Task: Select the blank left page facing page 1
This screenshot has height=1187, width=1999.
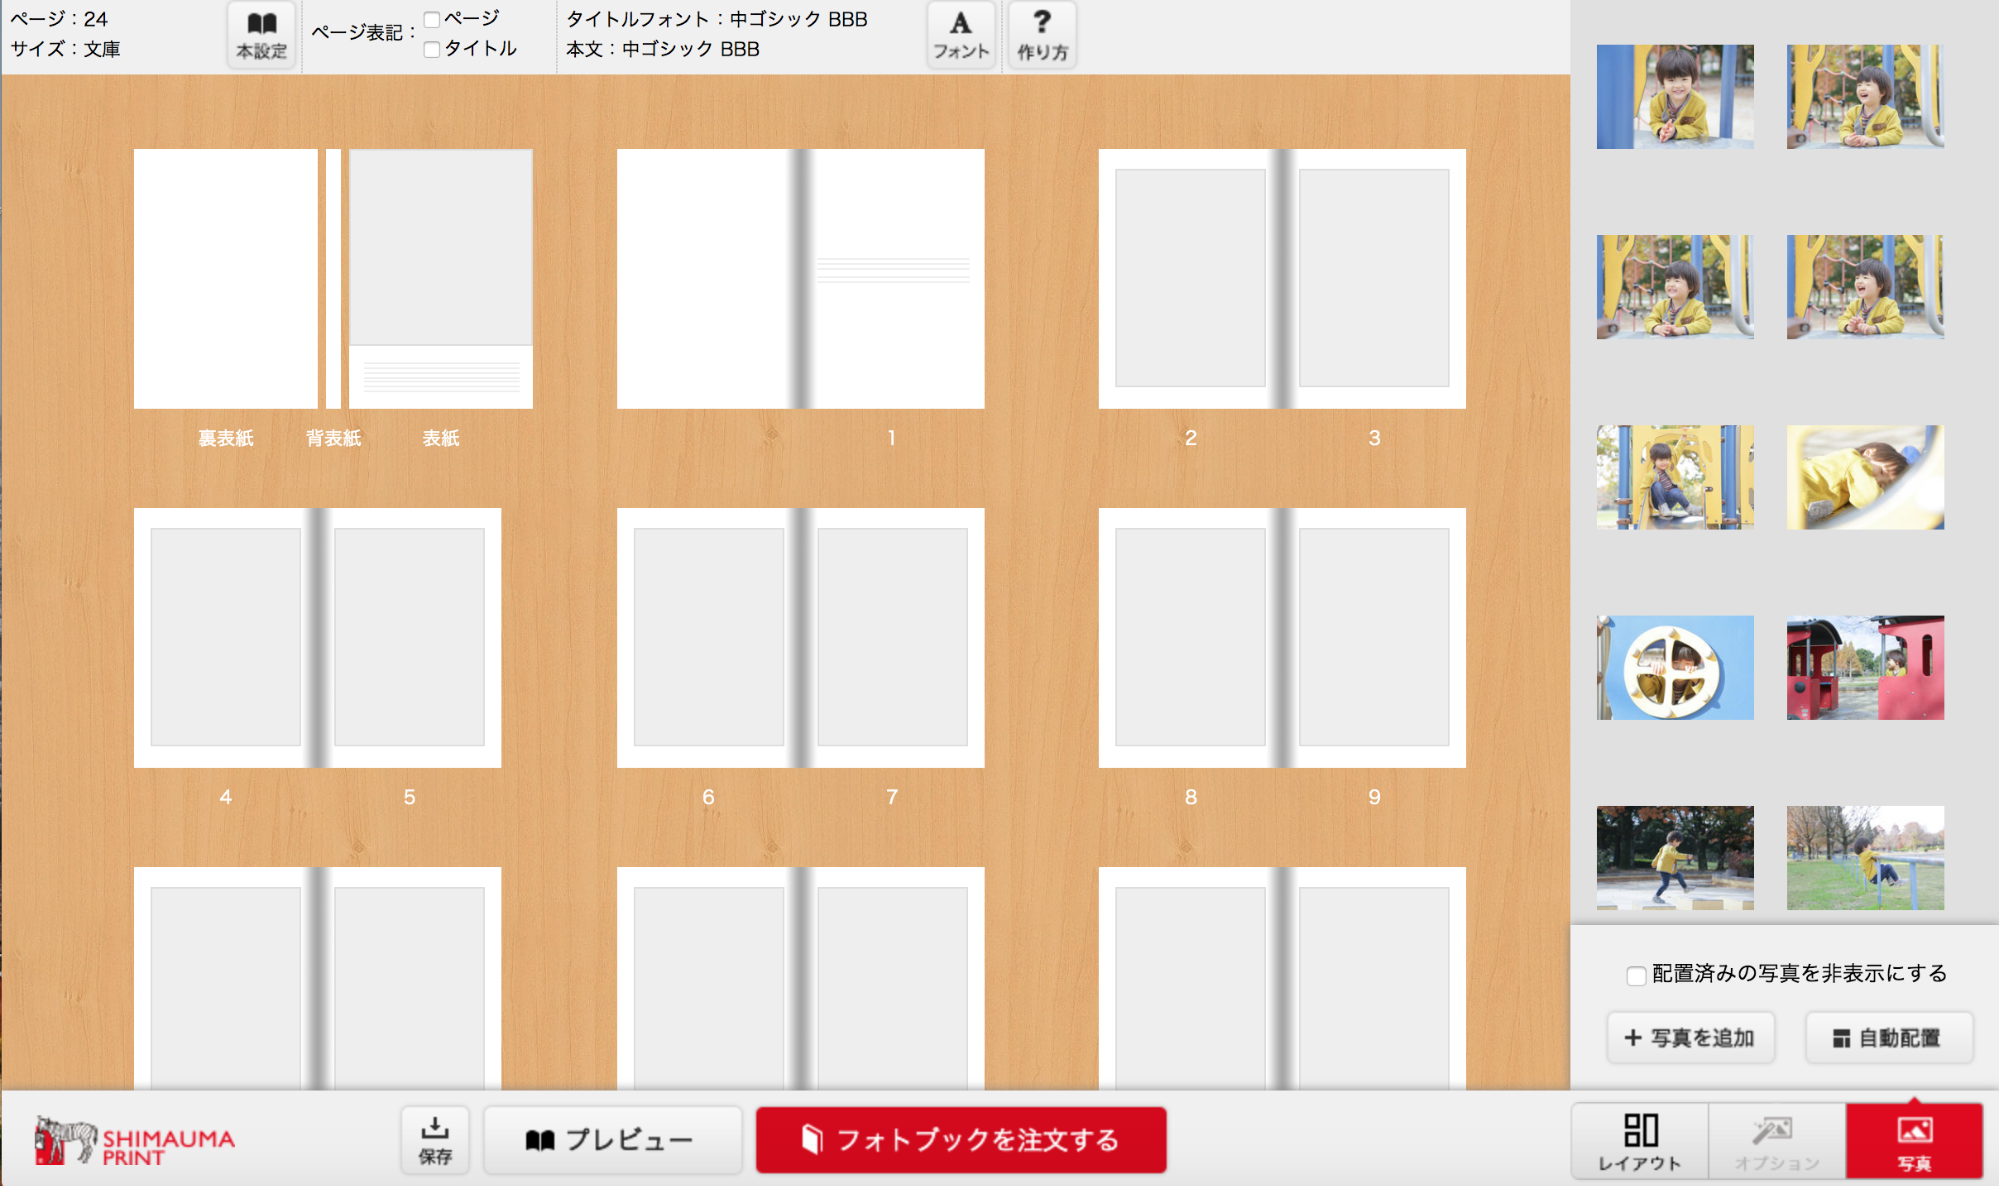Action: (708, 279)
